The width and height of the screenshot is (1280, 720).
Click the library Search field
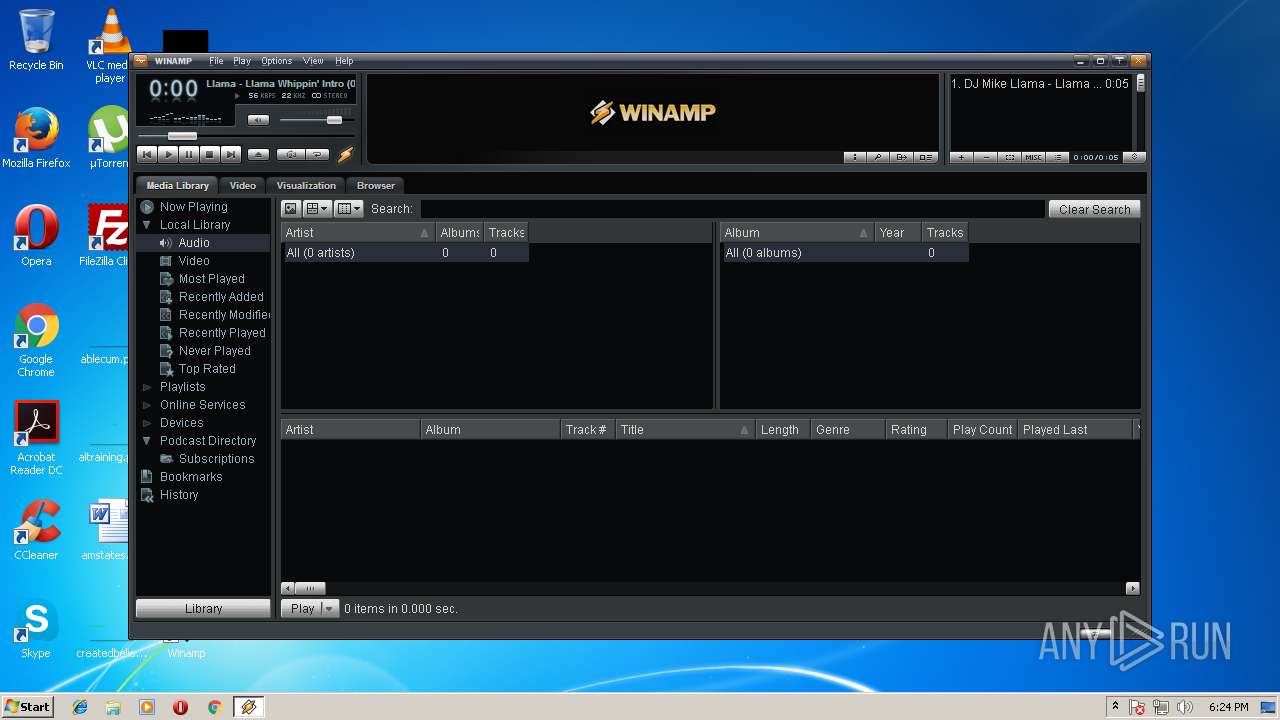(732, 209)
